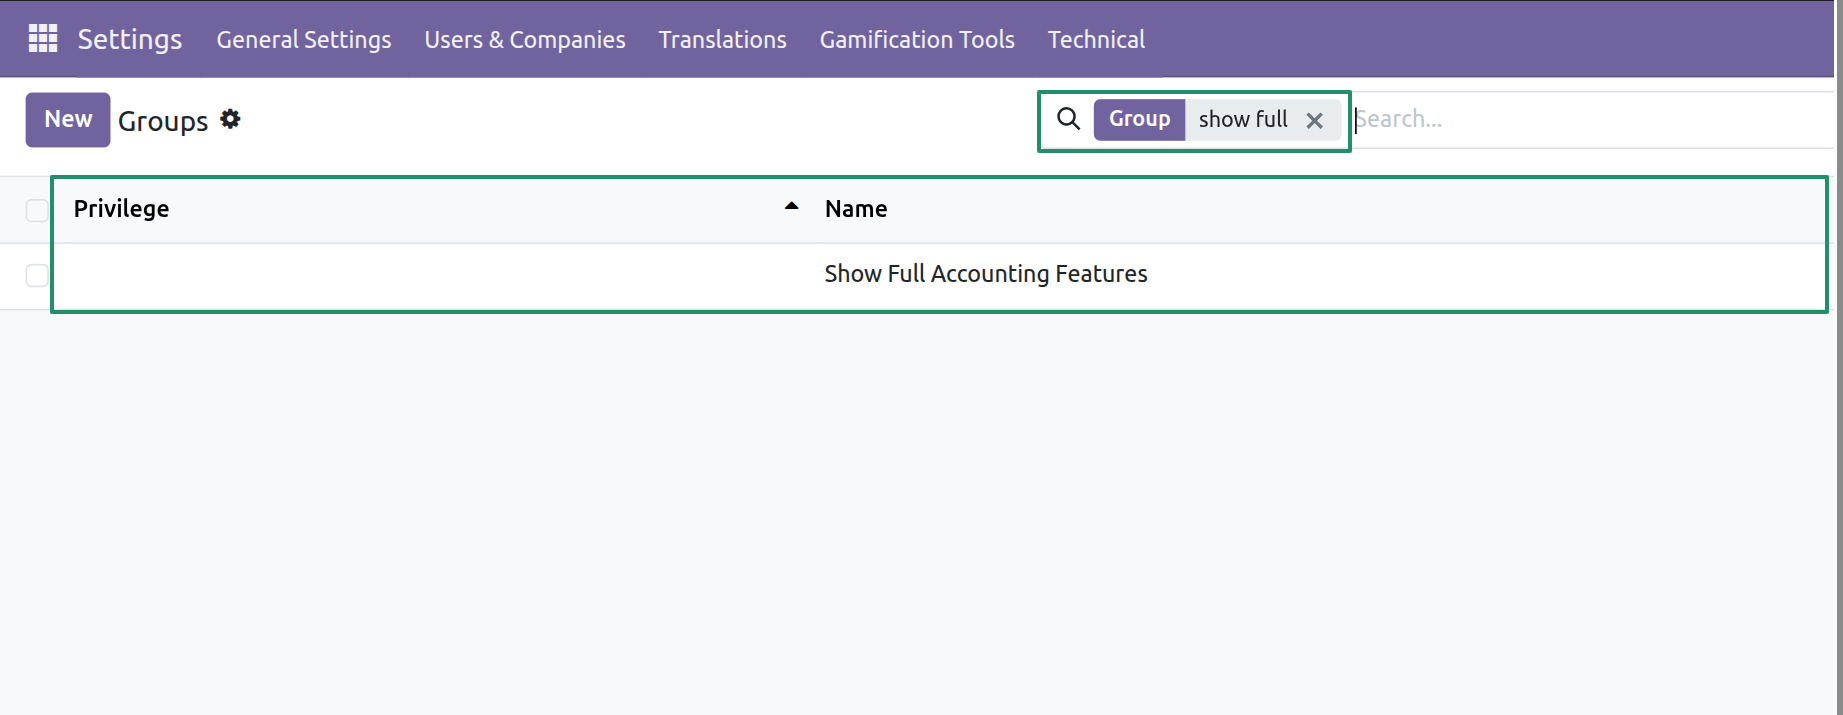Open the Technical menu
Image resolution: width=1843 pixels, height=715 pixels.
point(1096,39)
